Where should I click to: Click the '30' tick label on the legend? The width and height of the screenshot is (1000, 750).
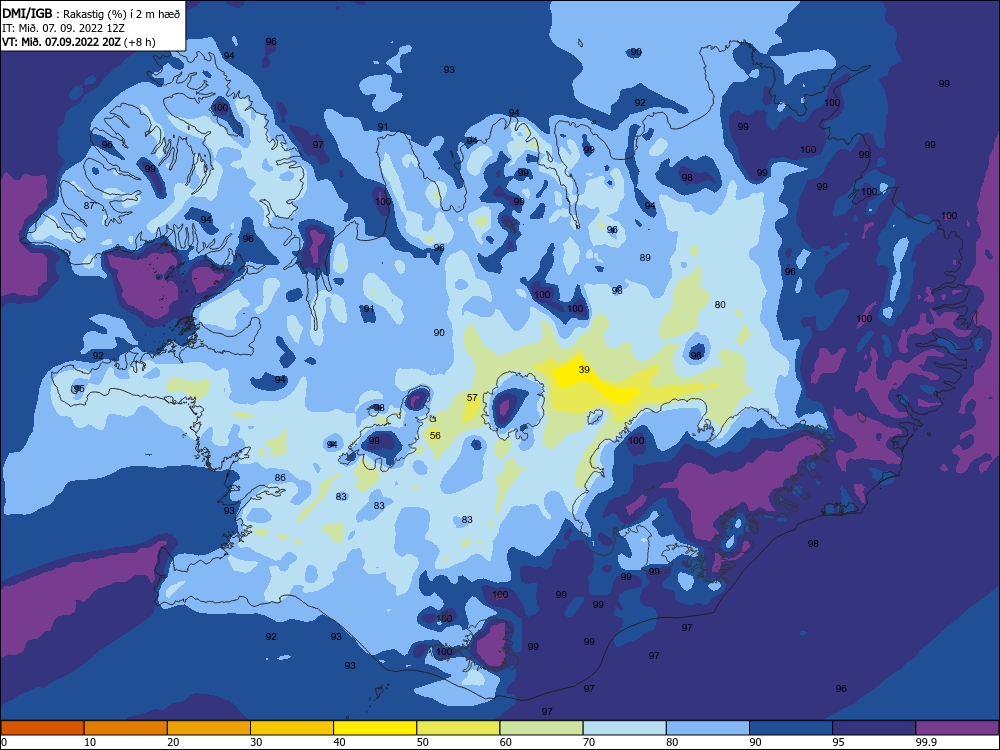[x=256, y=742]
